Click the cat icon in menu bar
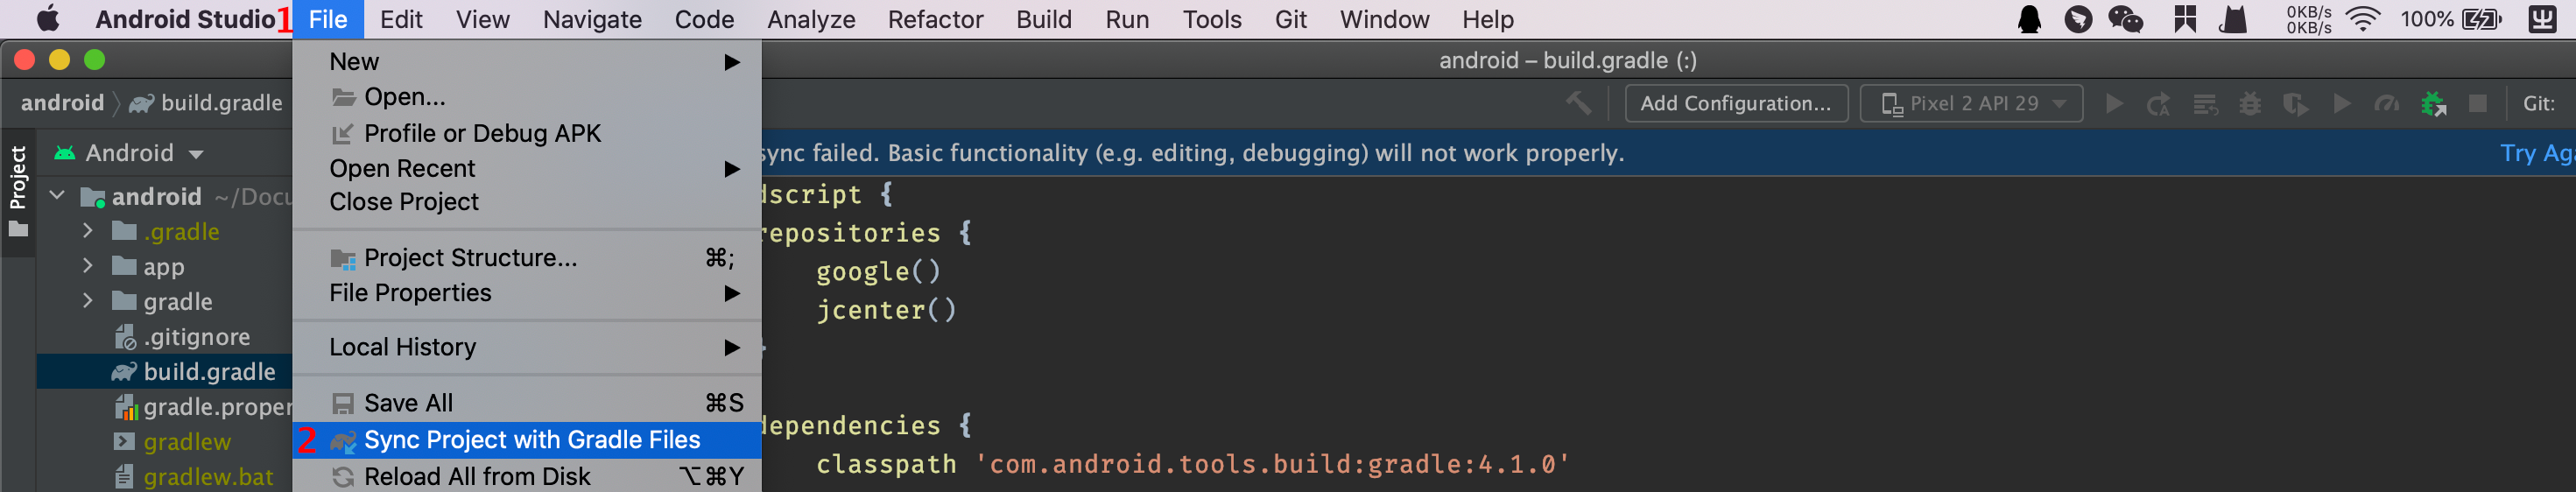2576x492 pixels. 2233,19
